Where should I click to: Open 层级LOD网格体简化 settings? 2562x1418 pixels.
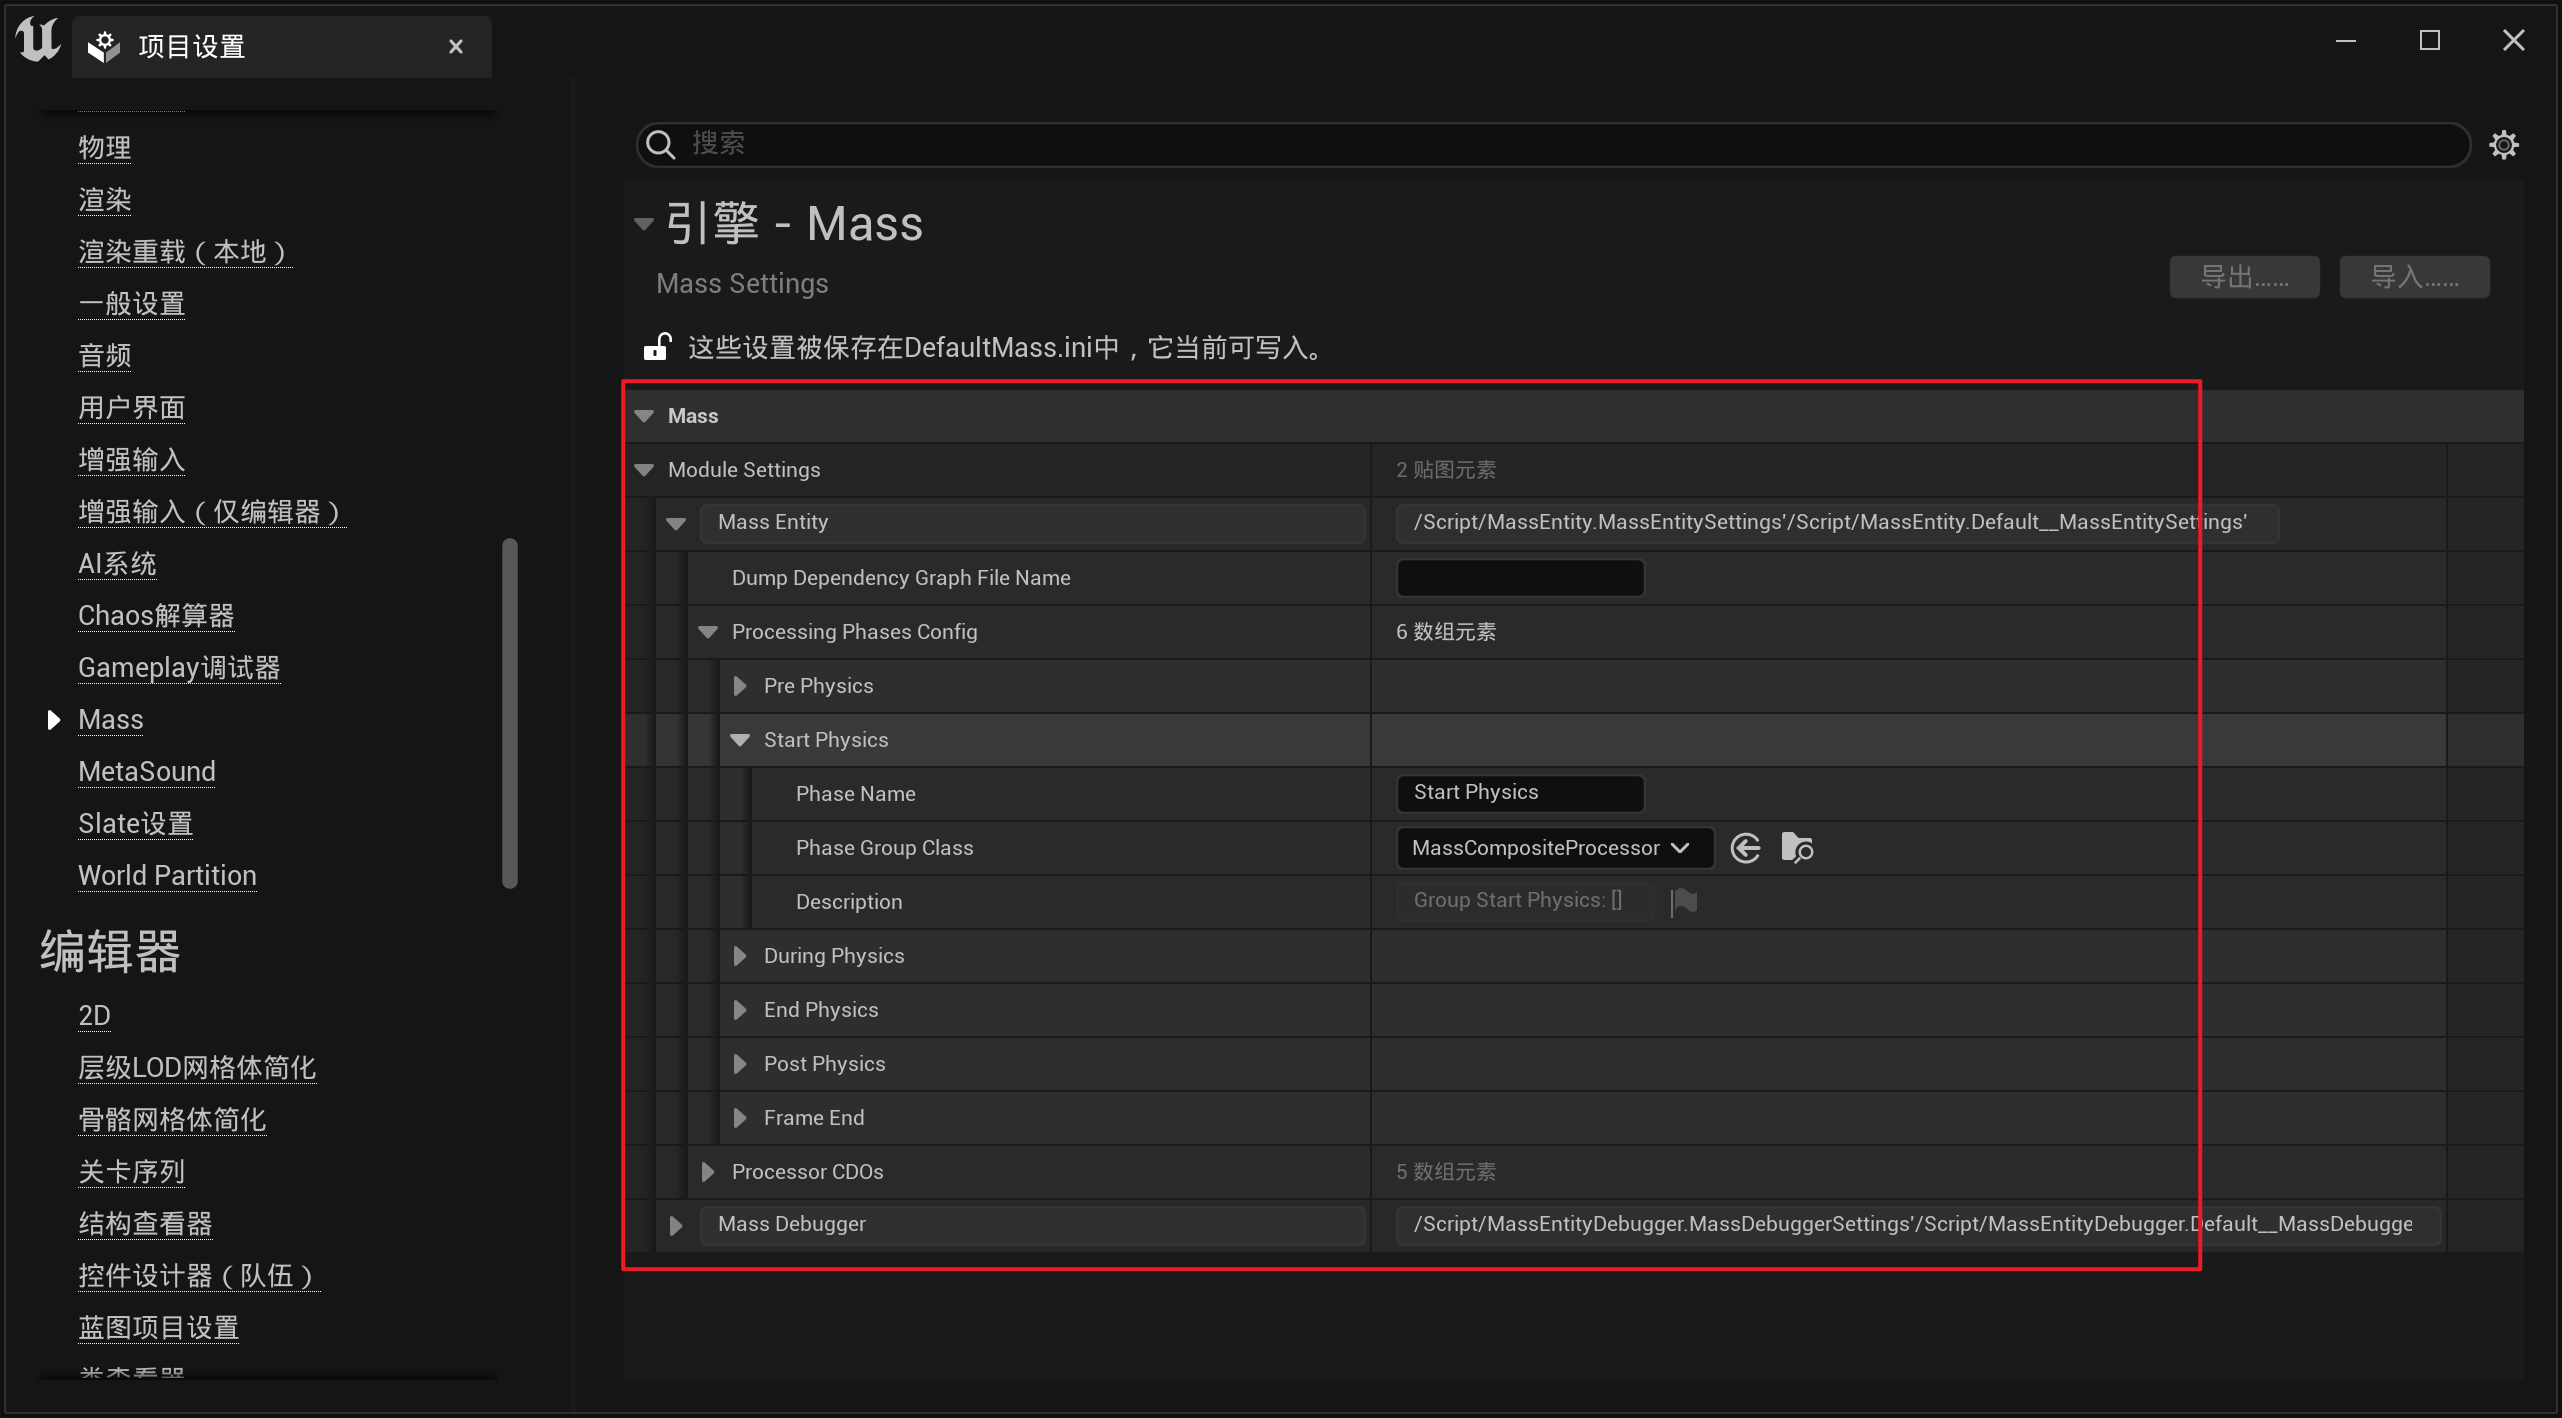[x=197, y=1068]
